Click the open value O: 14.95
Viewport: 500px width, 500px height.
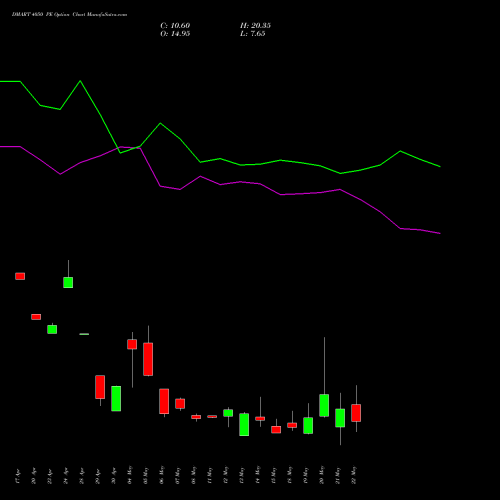(175, 34)
